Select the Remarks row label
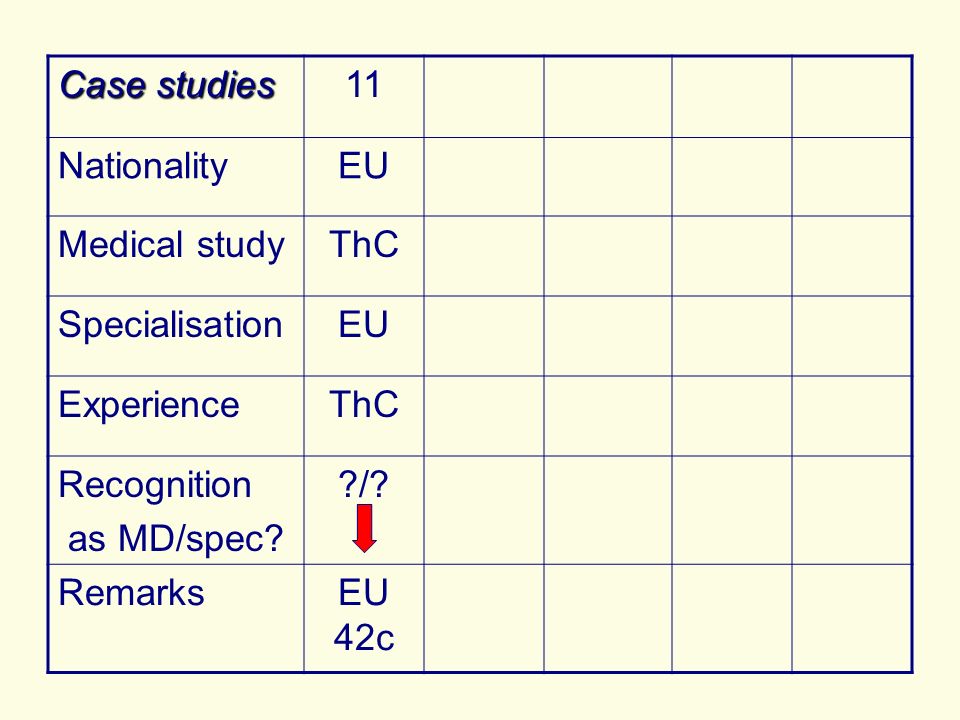 (131, 593)
